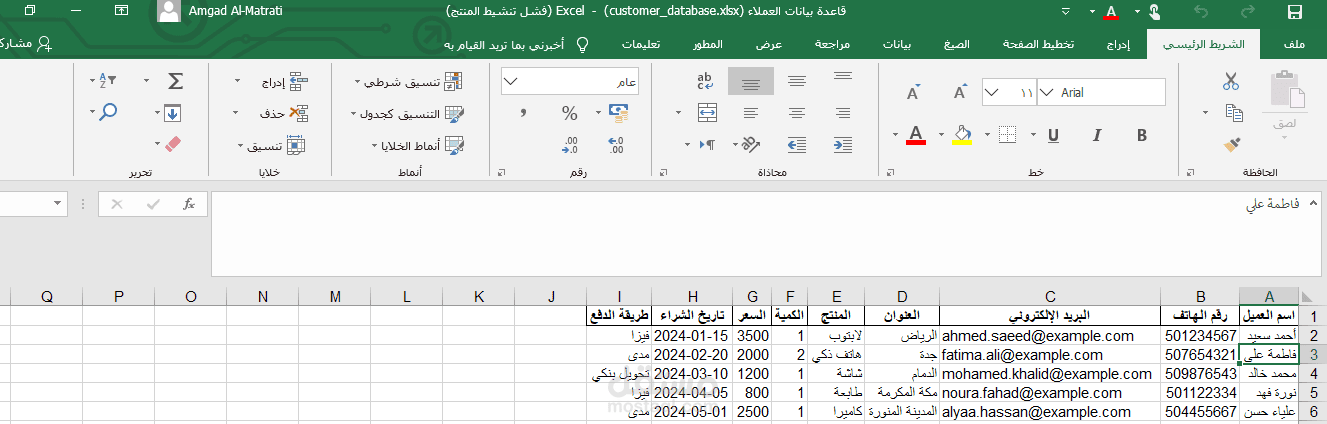Click the AutoSum sigma icon
Screen dimensions: 1327x424
pyautogui.click(x=175, y=81)
